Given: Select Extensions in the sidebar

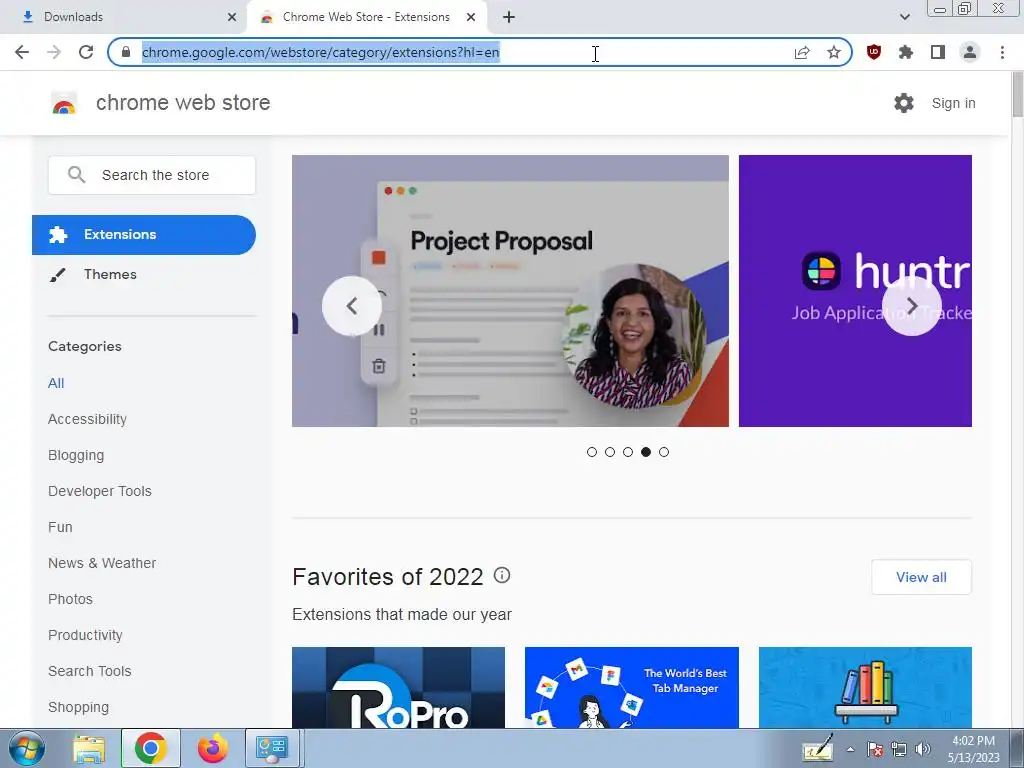Looking at the screenshot, I should [x=144, y=234].
